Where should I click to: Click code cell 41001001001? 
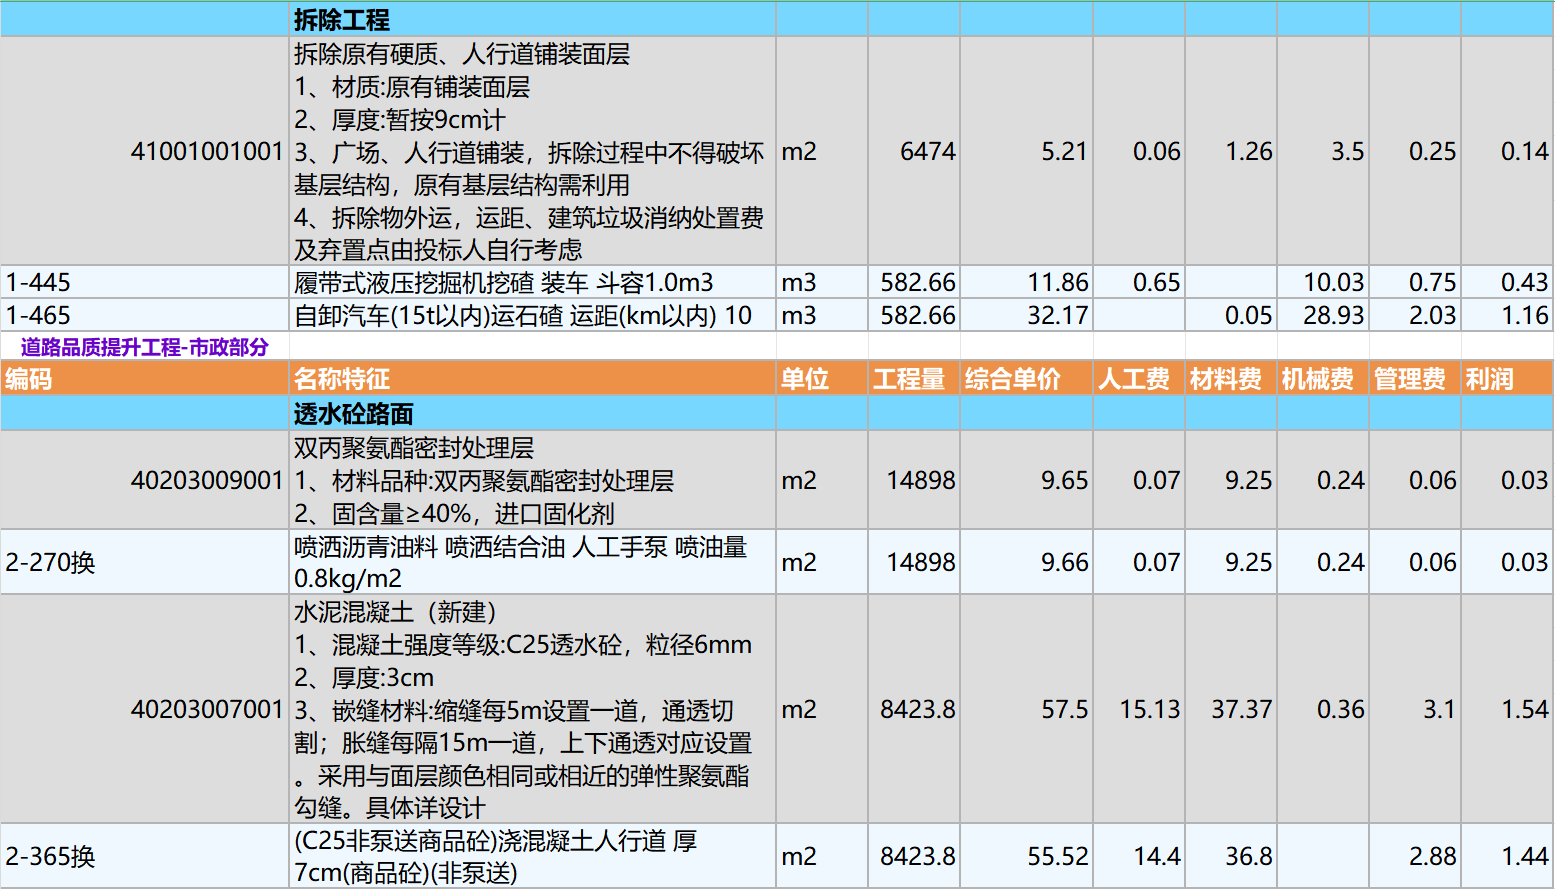click(145, 151)
